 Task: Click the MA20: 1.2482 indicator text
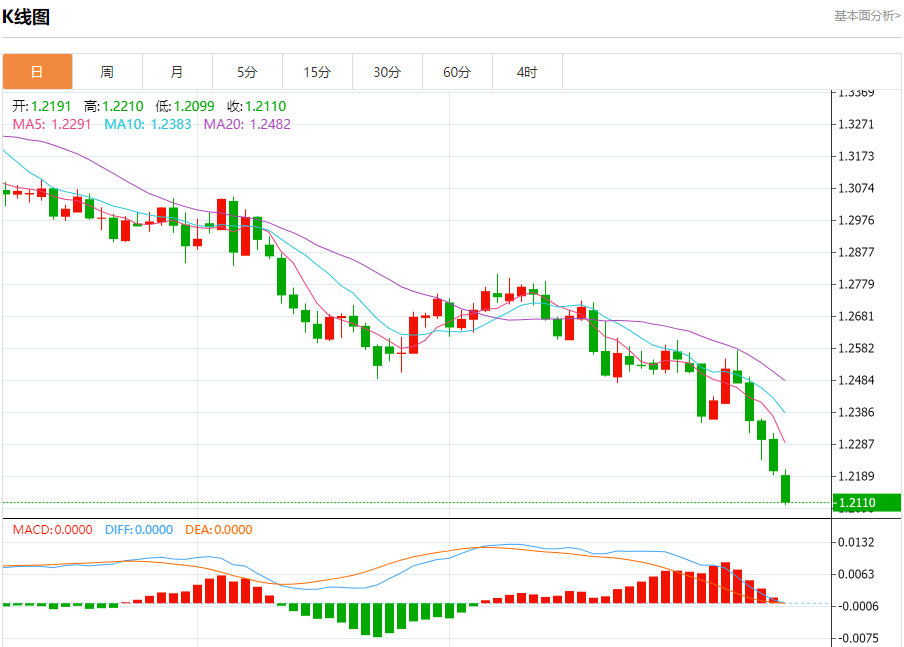[x=247, y=124]
